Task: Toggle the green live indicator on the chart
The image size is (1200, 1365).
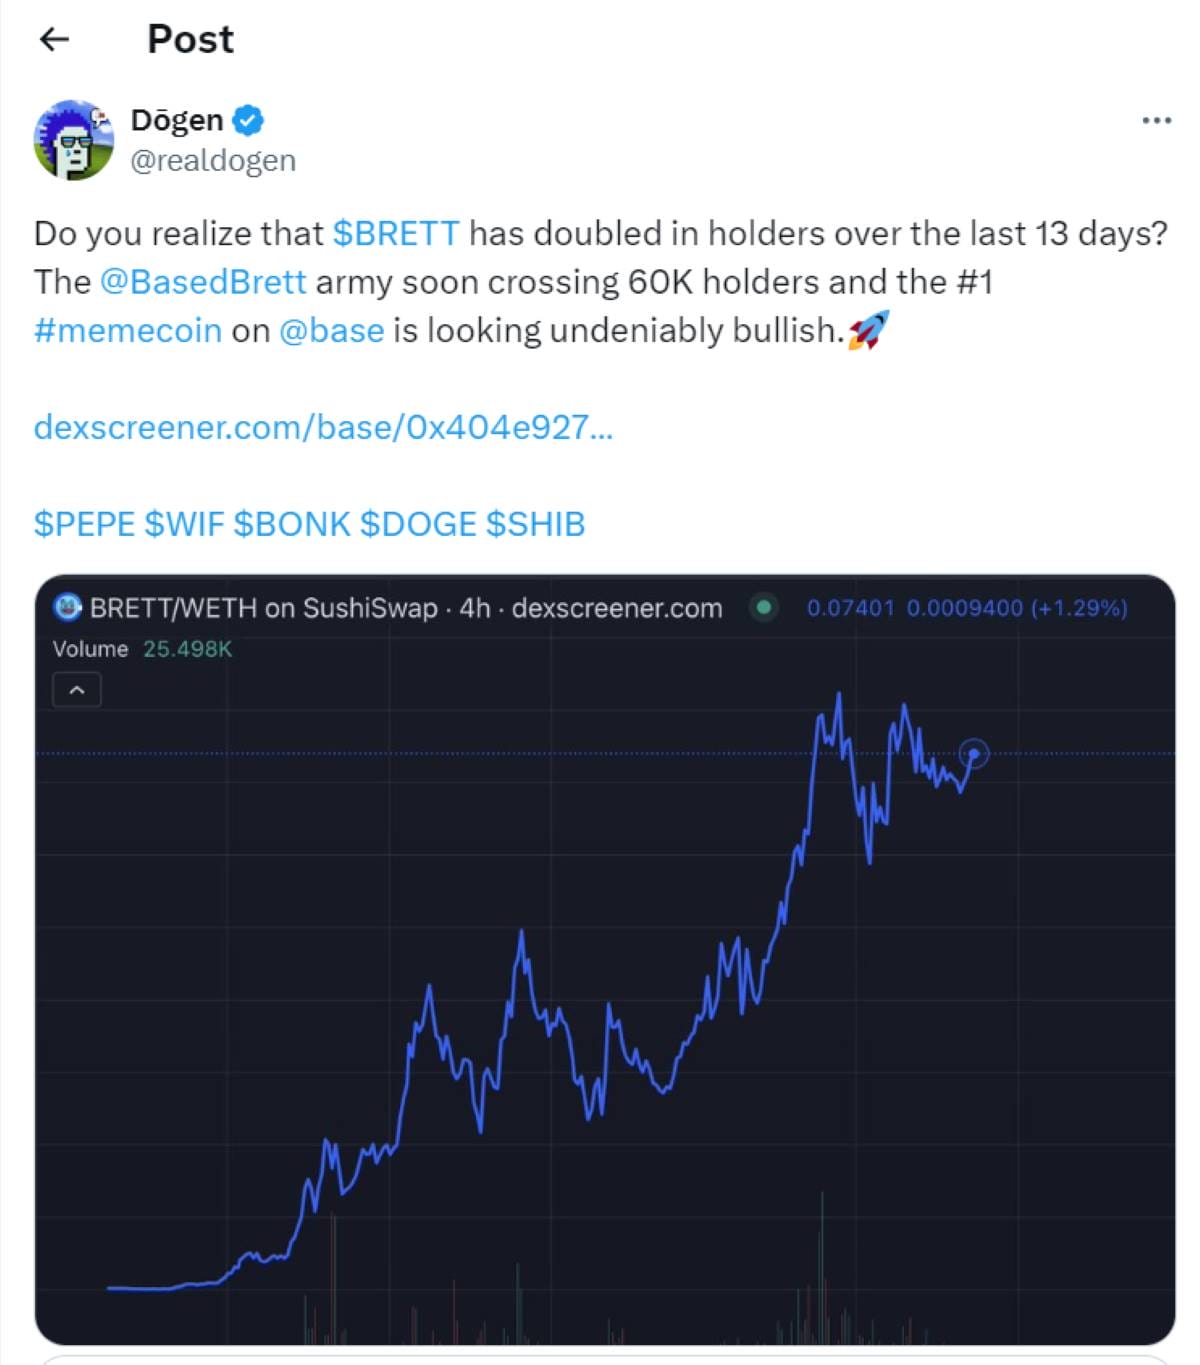Action: tap(764, 608)
